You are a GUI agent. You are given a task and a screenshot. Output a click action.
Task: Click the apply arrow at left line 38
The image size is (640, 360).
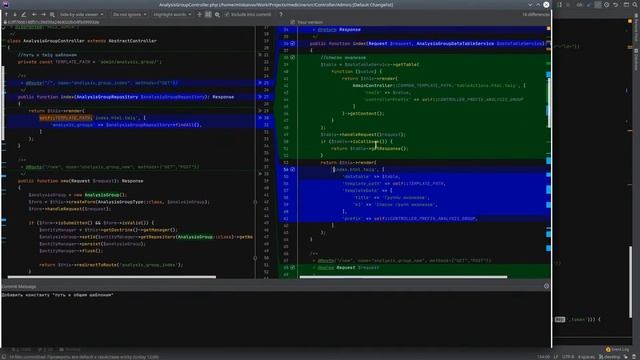click(x=260, y=173)
